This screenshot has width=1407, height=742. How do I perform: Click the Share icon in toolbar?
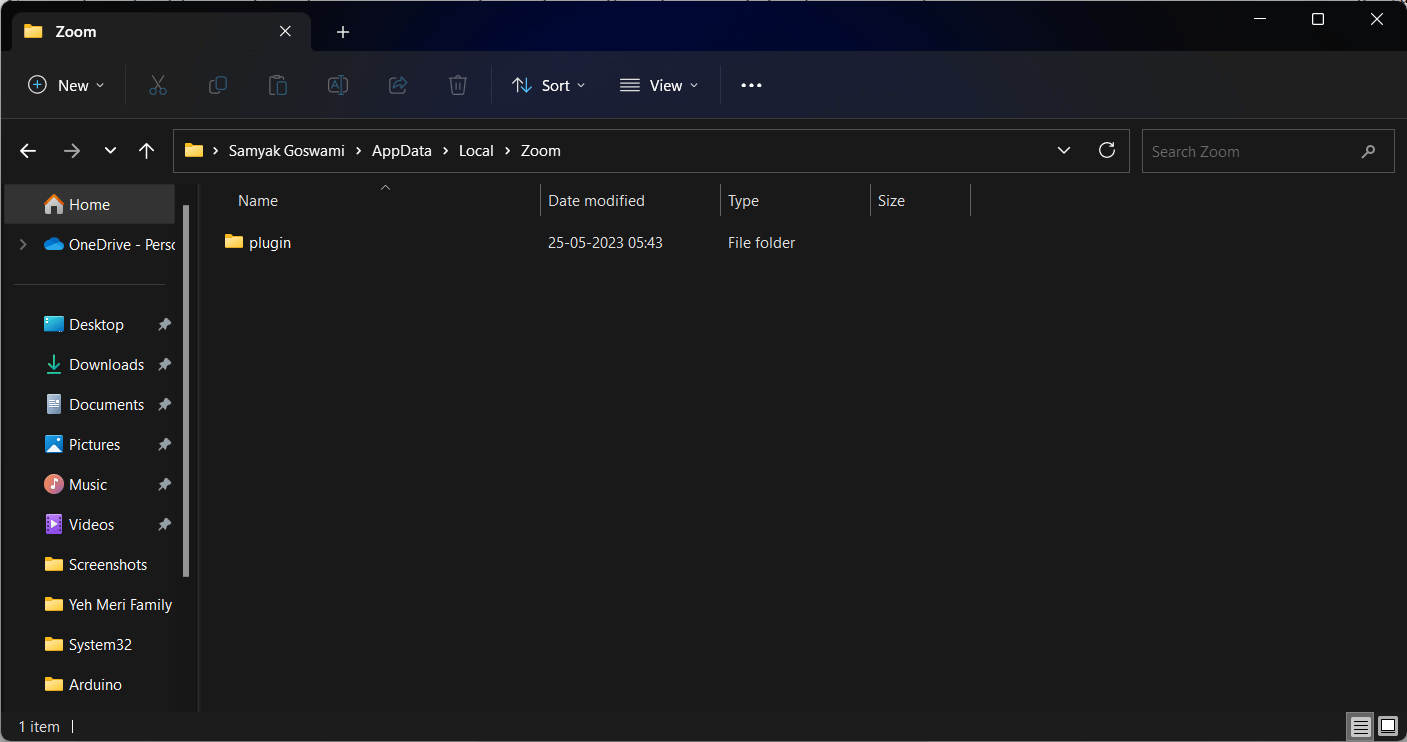(398, 86)
